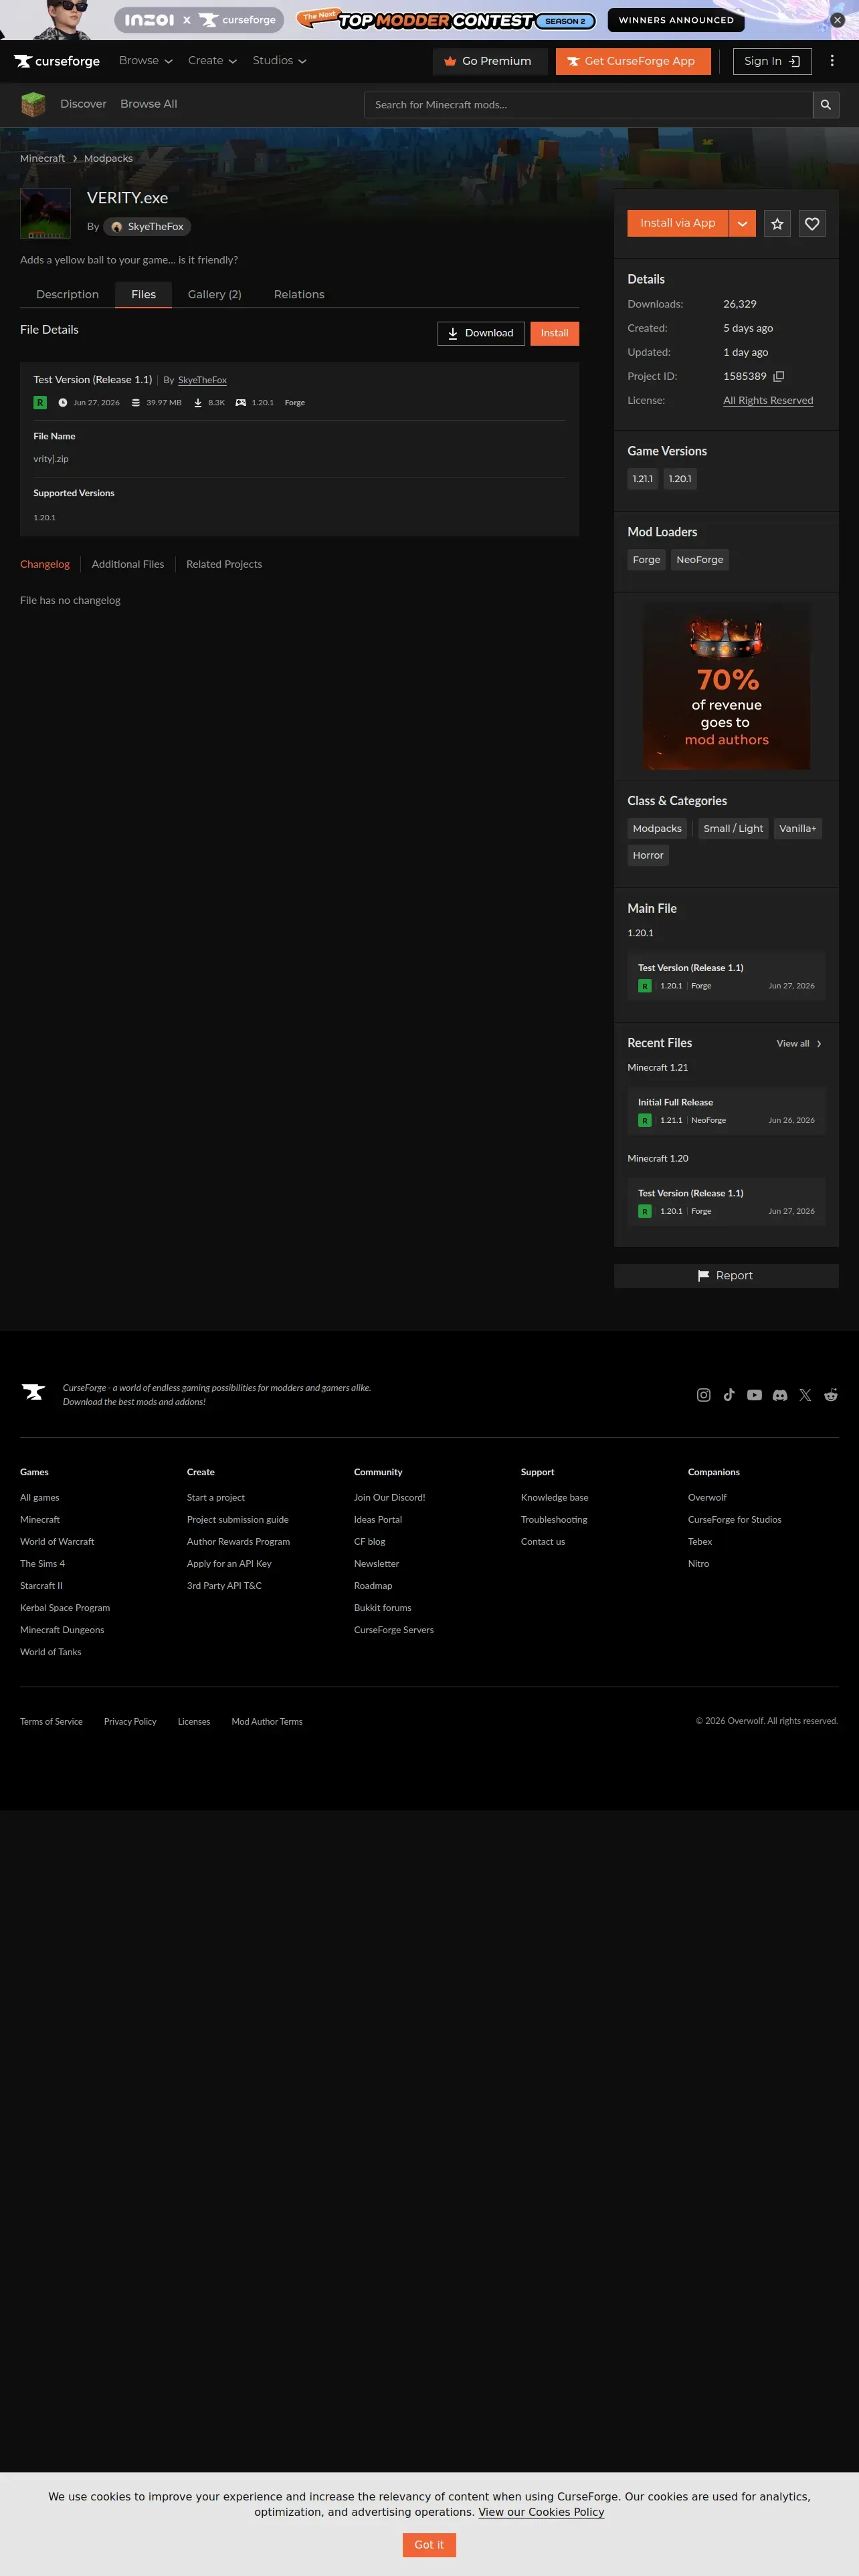The height and width of the screenshot is (2576, 859).
Task: Open Terms of Service footer link
Action: click(x=51, y=1722)
